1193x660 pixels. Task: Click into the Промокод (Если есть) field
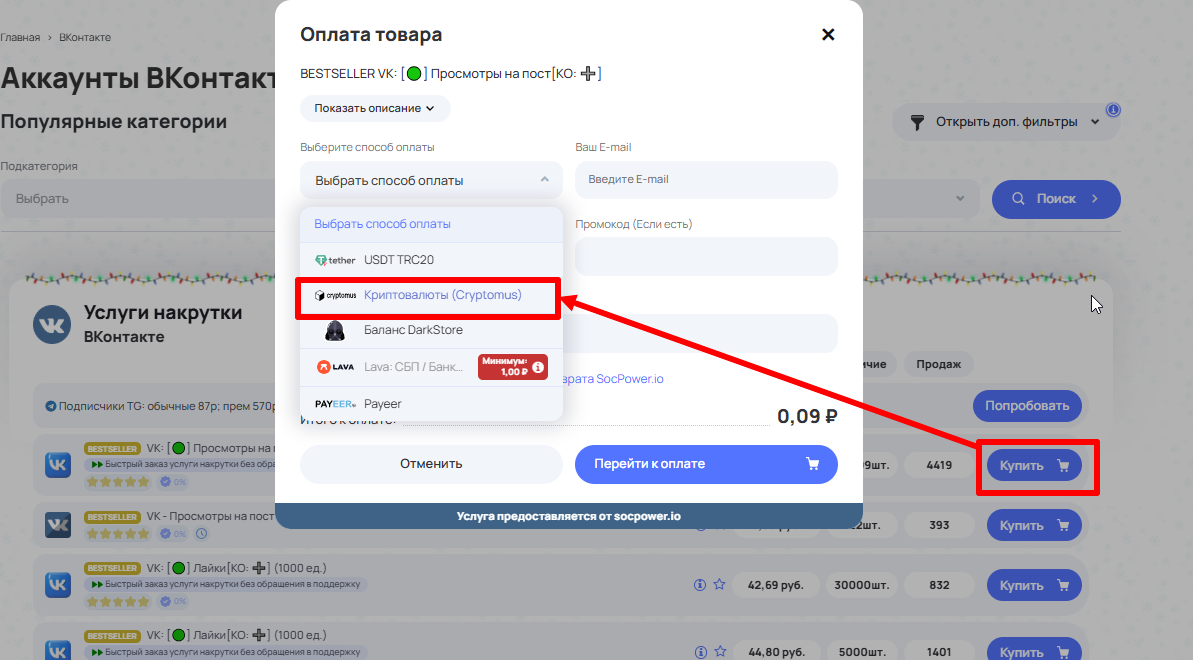click(x=706, y=257)
